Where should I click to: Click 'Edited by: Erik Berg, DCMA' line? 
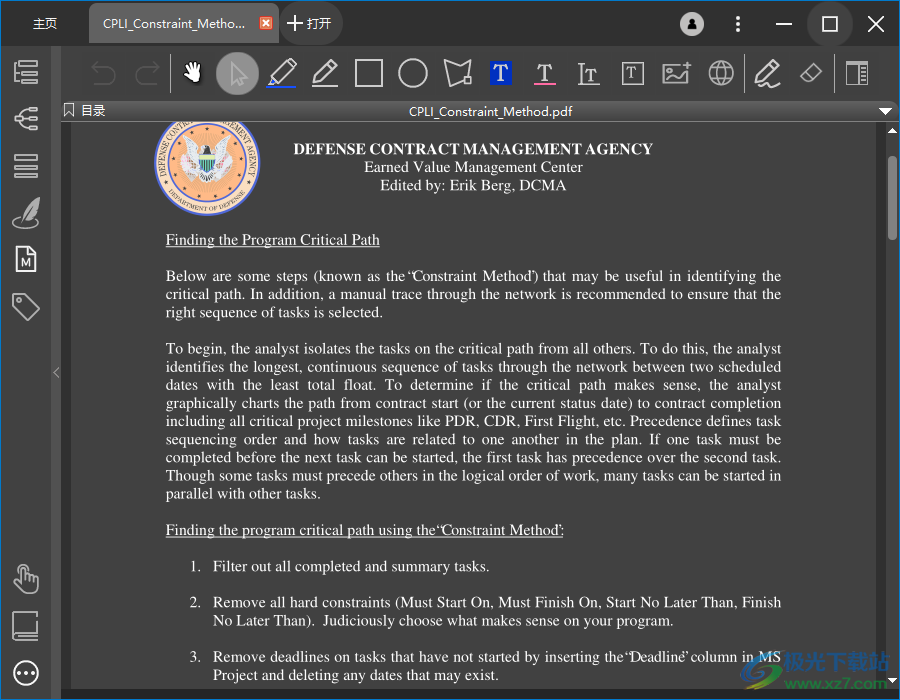(x=473, y=185)
